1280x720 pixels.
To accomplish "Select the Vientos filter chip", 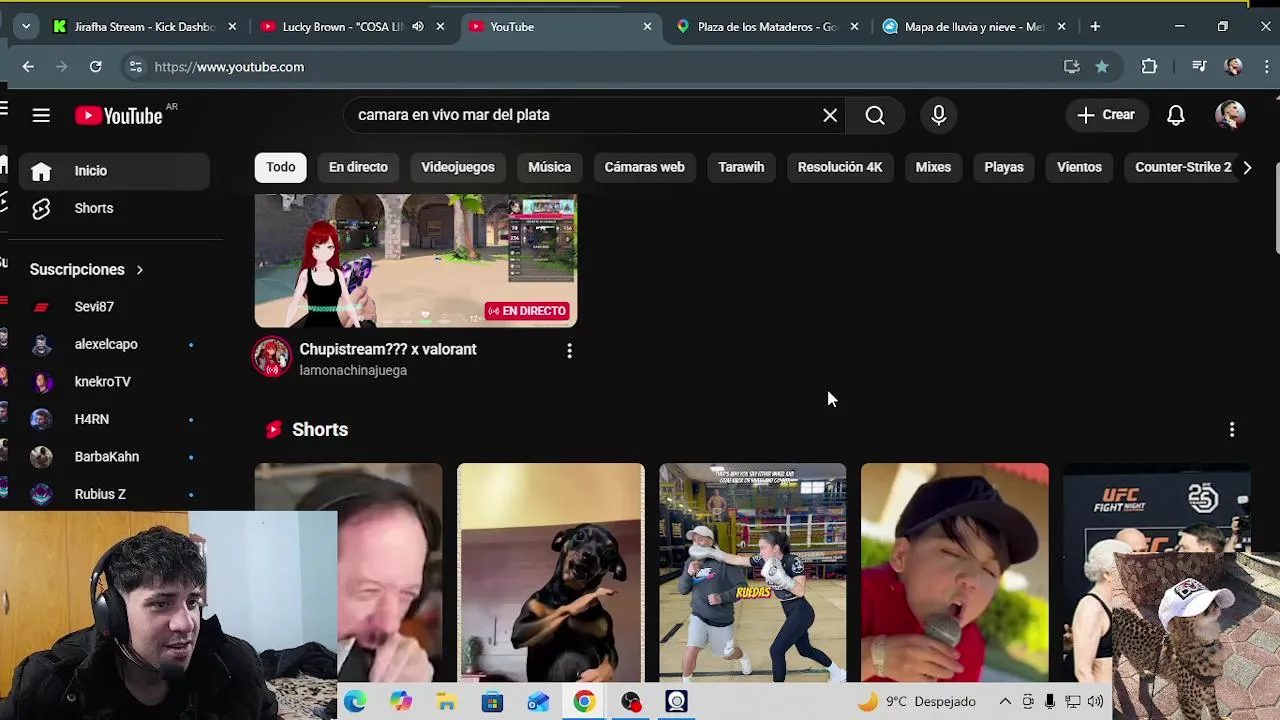I will pyautogui.click(x=1079, y=168).
